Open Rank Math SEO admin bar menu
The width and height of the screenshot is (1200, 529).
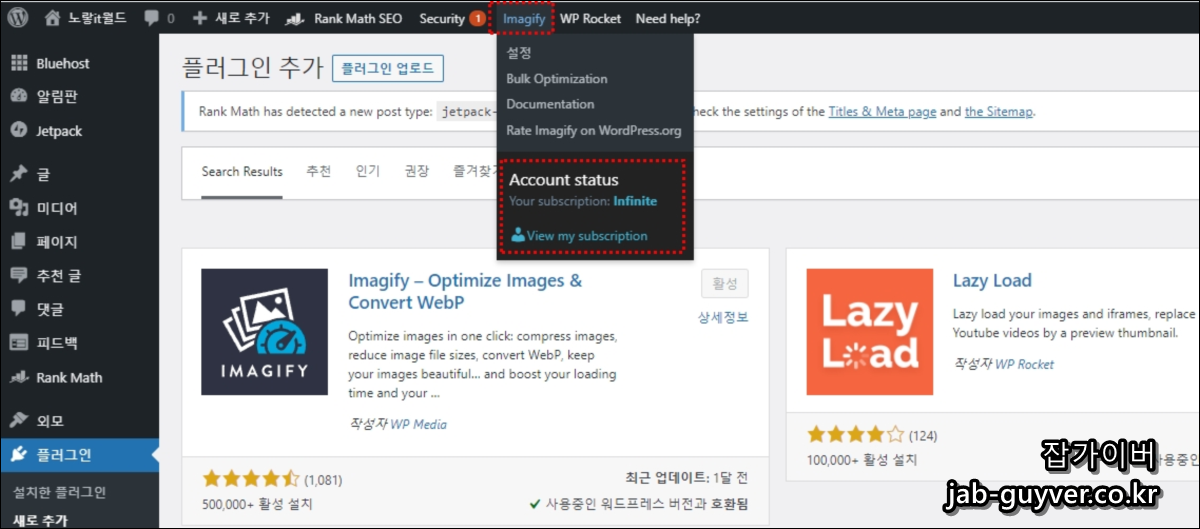click(344, 18)
